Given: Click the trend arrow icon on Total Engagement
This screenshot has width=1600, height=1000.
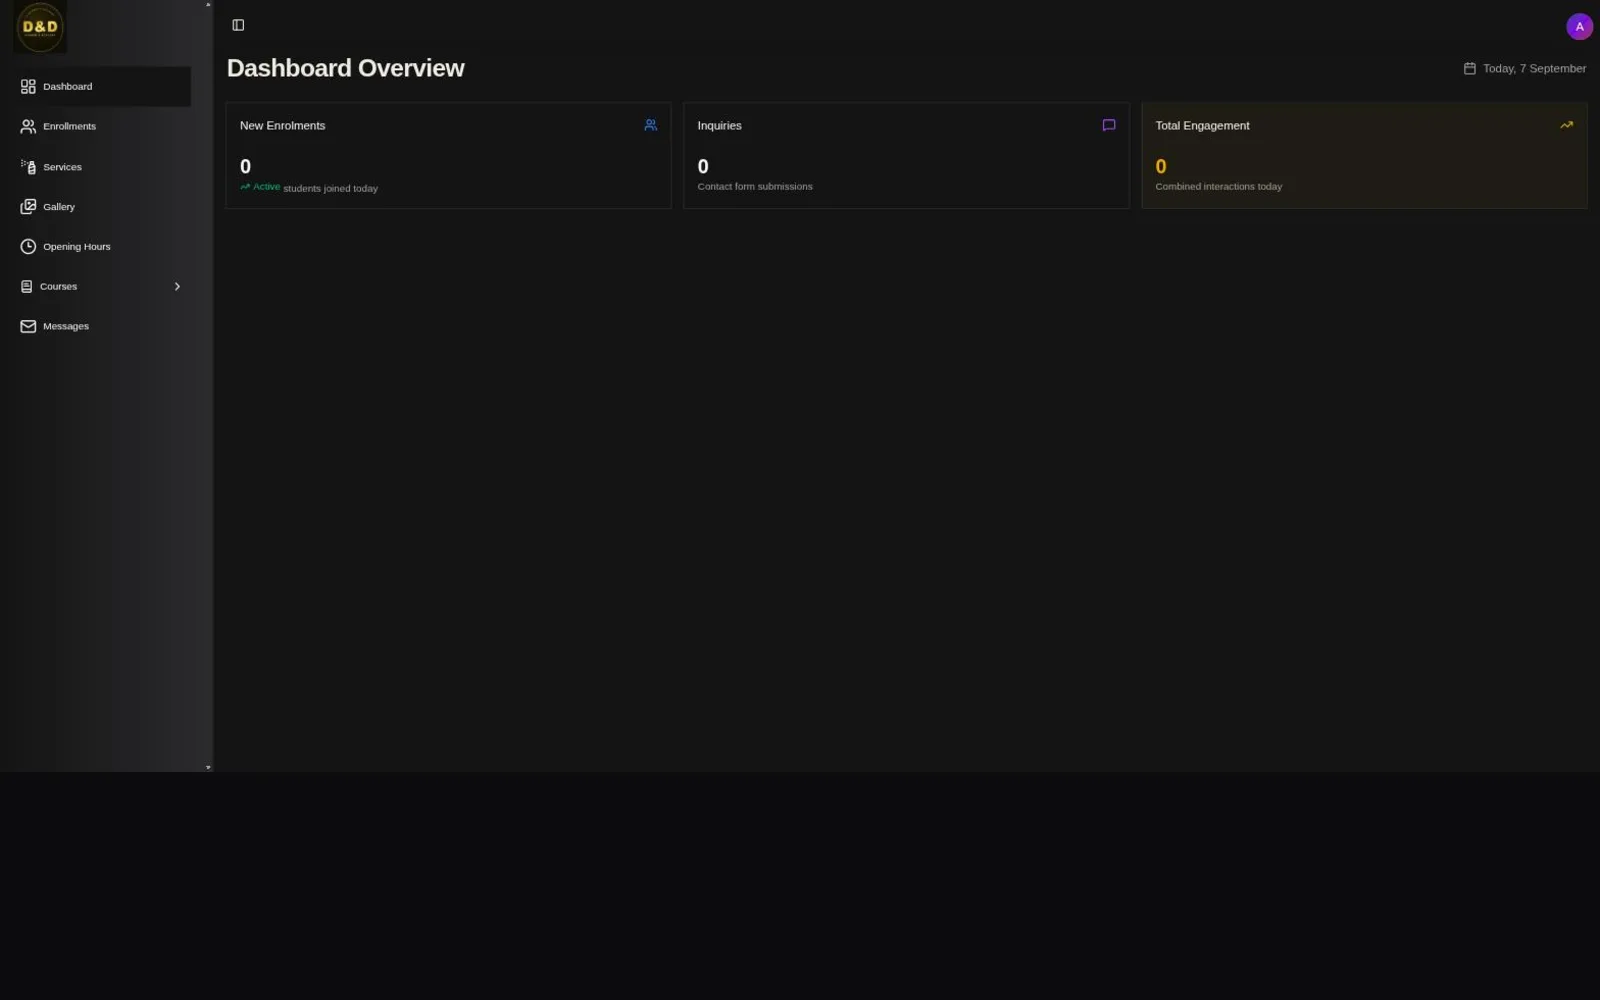Looking at the screenshot, I should pos(1566,125).
